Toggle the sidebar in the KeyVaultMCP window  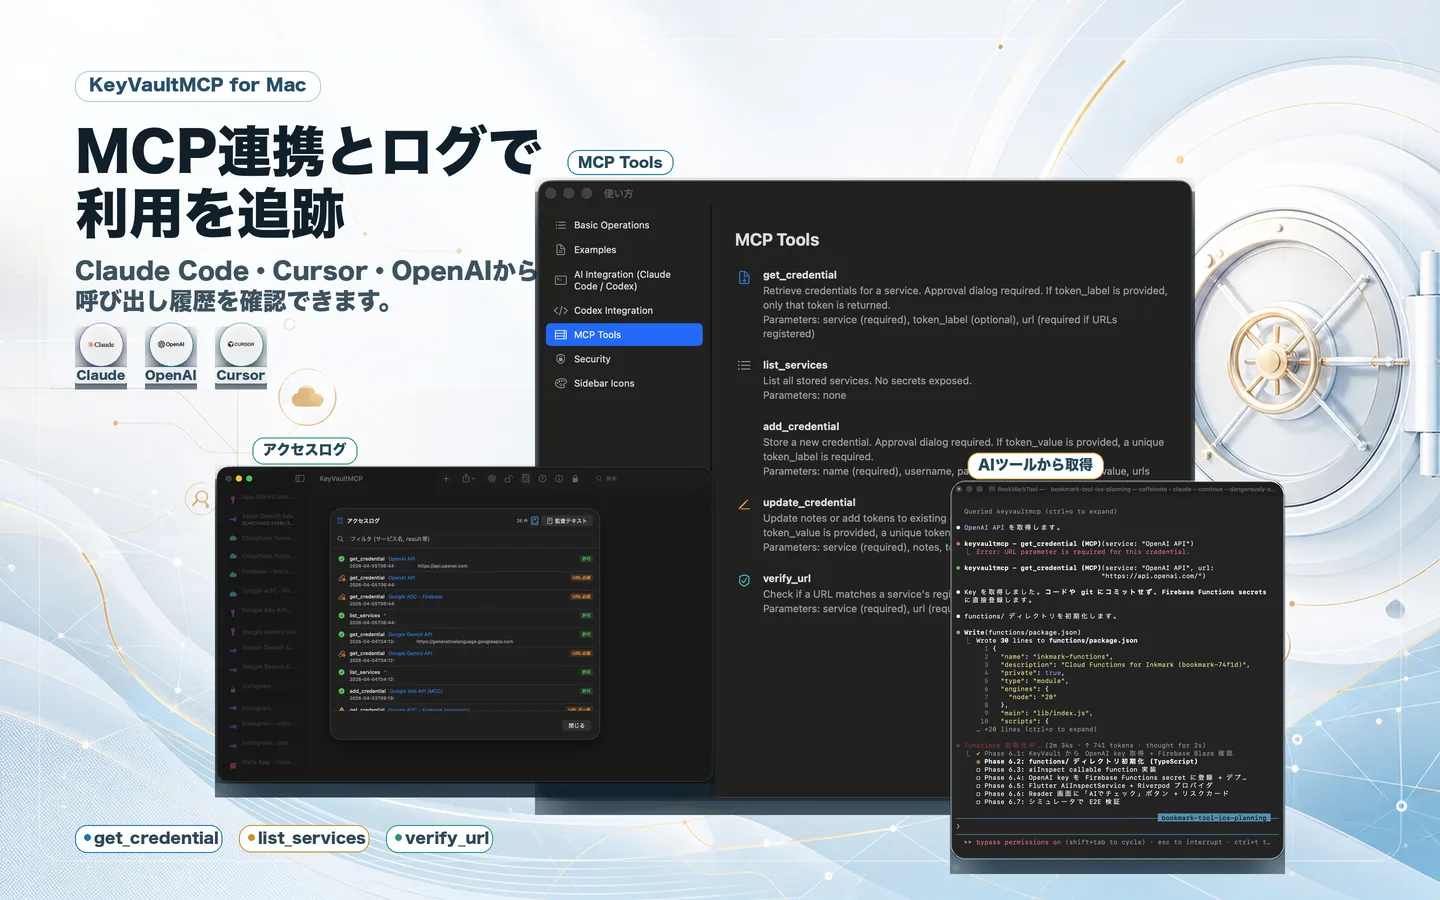click(300, 479)
